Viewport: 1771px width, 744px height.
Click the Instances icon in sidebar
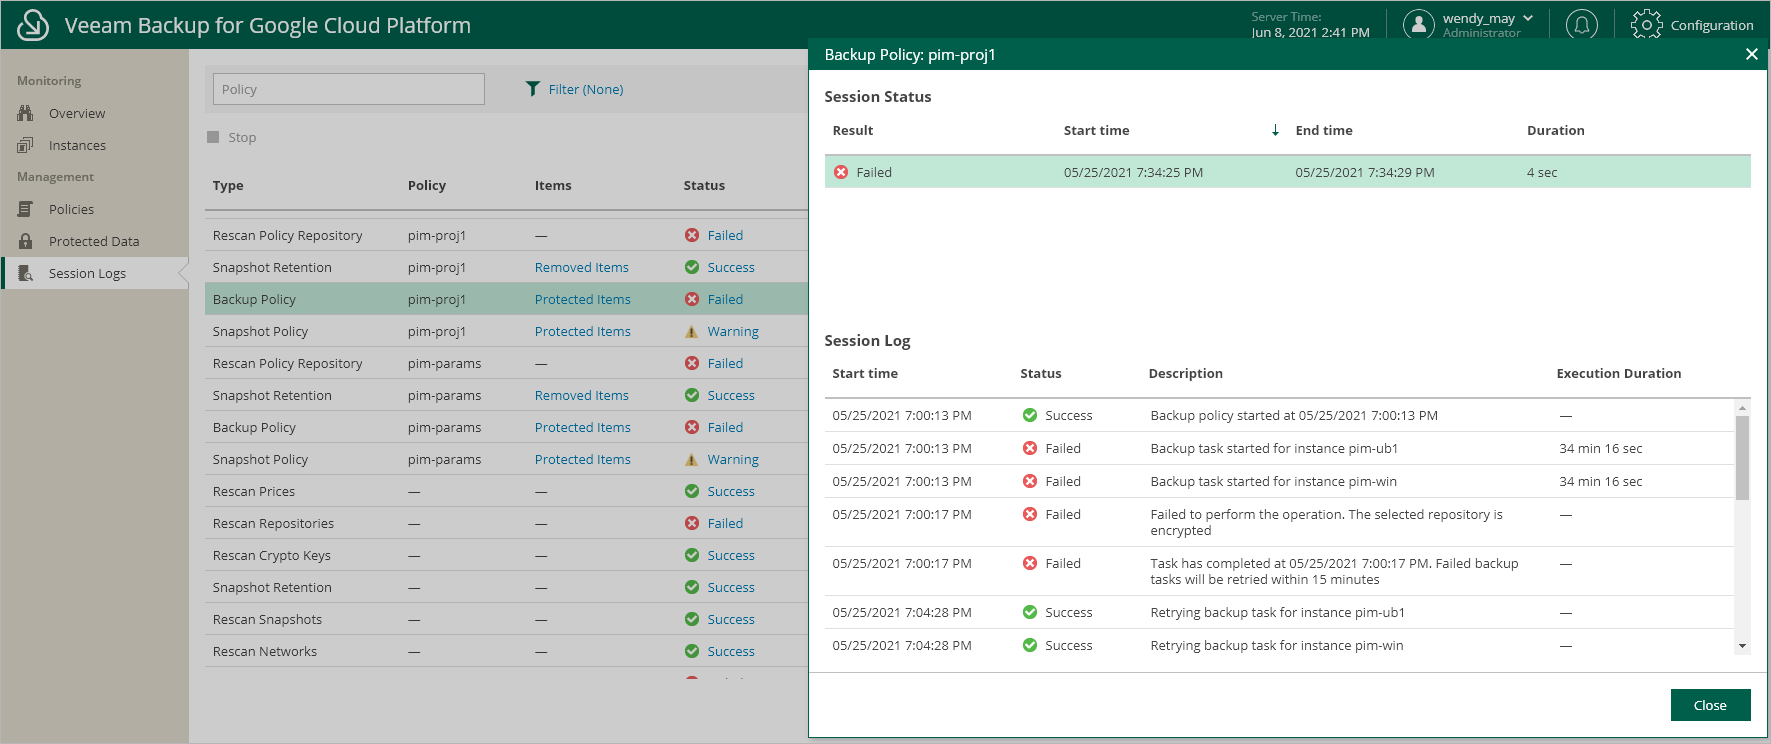tap(26, 145)
